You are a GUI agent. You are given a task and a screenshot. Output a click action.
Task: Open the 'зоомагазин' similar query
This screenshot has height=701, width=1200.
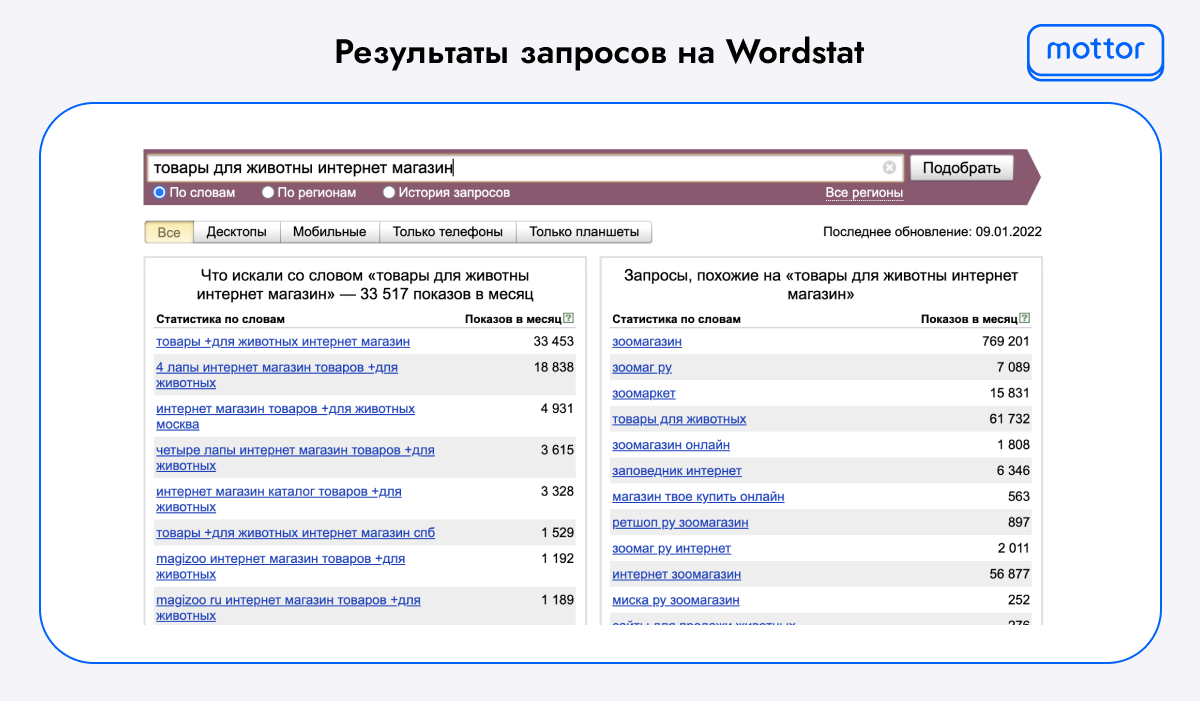647,342
